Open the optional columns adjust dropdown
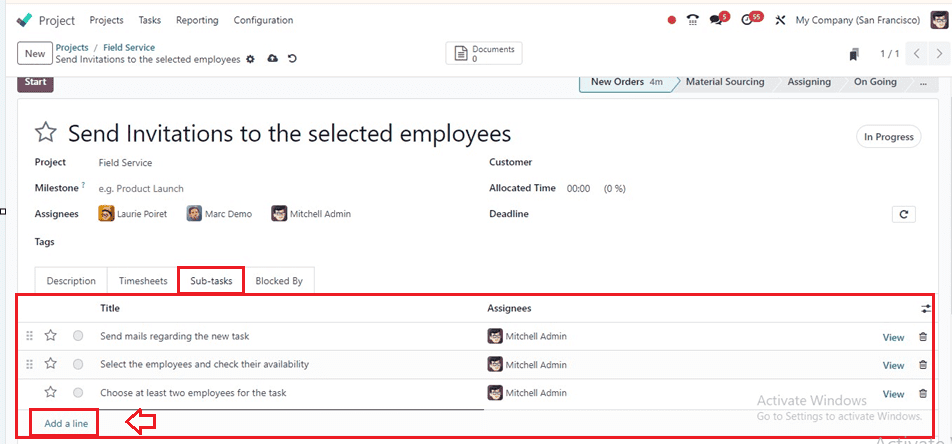Viewport: 952px width, 444px height. click(x=925, y=309)
